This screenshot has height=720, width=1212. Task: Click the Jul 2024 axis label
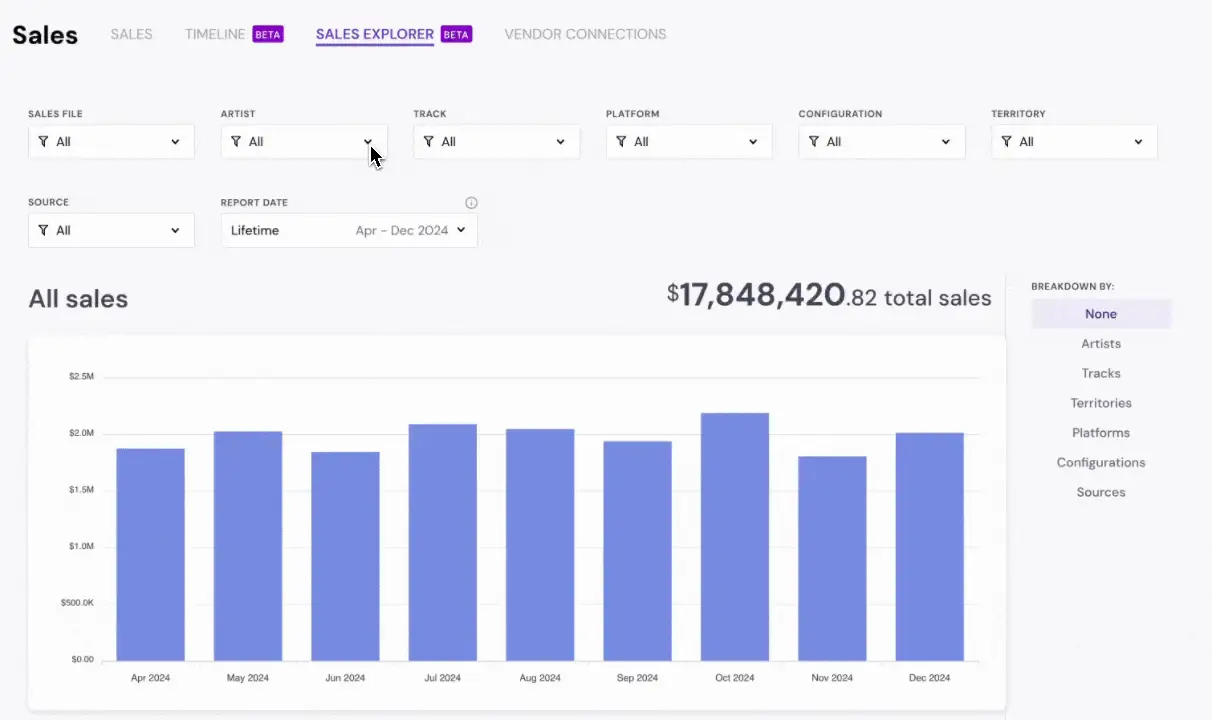point(443,678)
